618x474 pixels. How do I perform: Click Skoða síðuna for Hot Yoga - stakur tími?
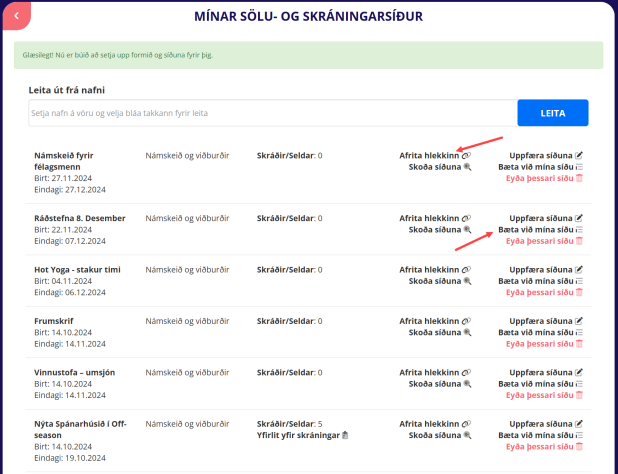pos(434,281)
